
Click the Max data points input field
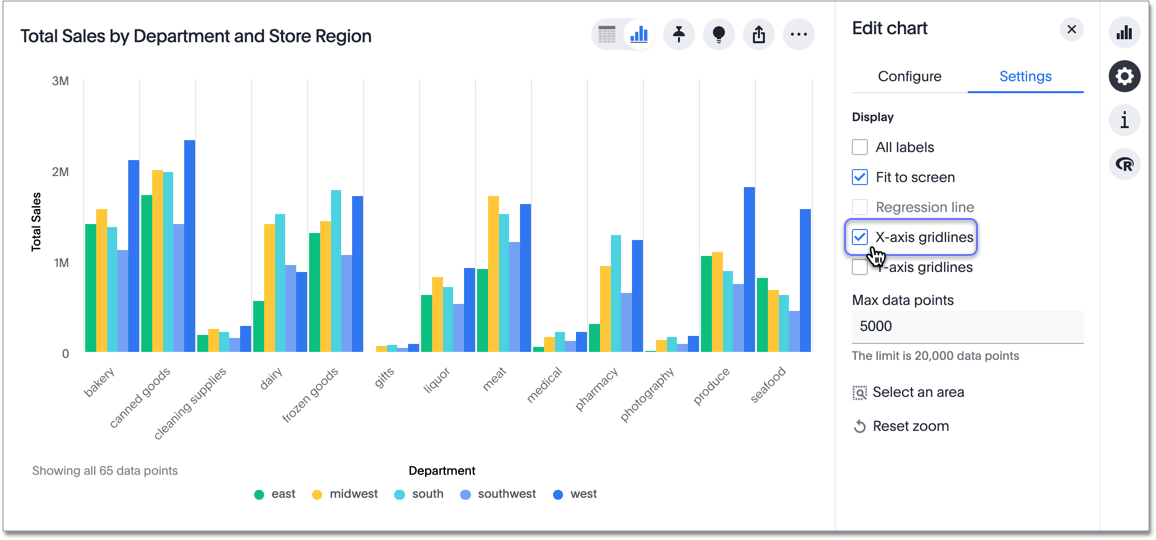967,326
